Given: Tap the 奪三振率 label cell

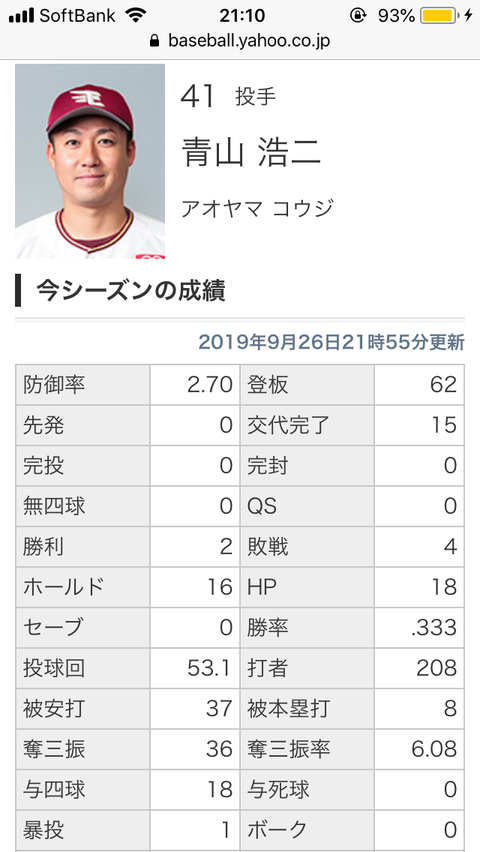Looking at the screenshot, I should coord(307,749).
